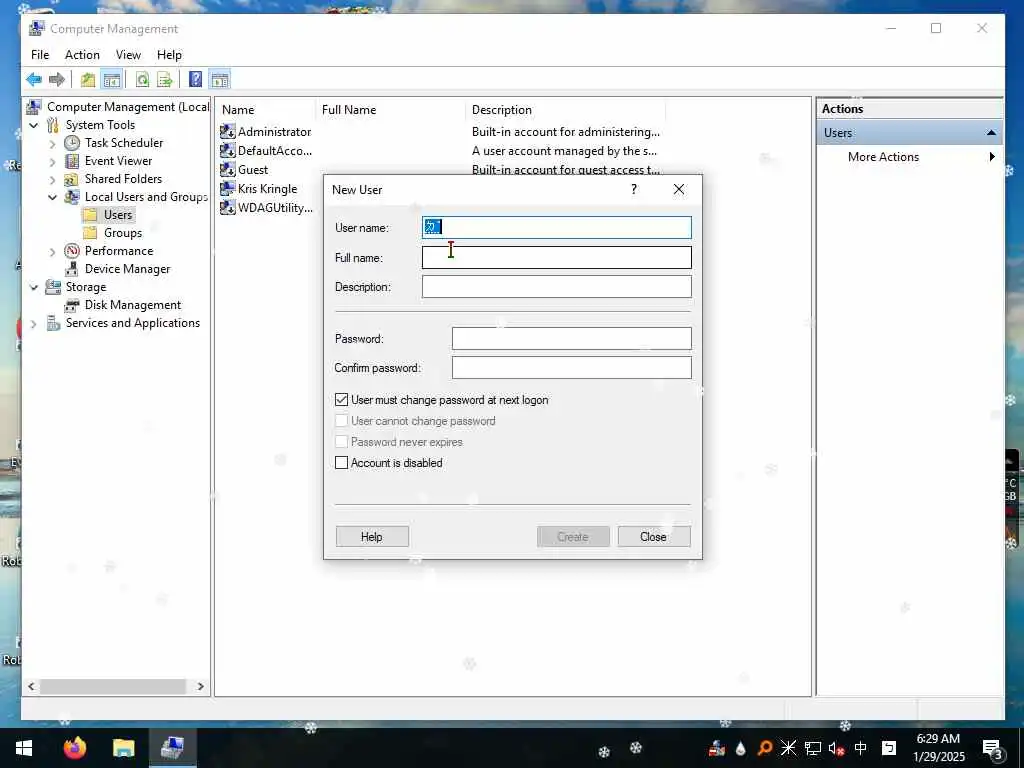
Task: Click the Performance gauge icon
Action: pos(72,251)
